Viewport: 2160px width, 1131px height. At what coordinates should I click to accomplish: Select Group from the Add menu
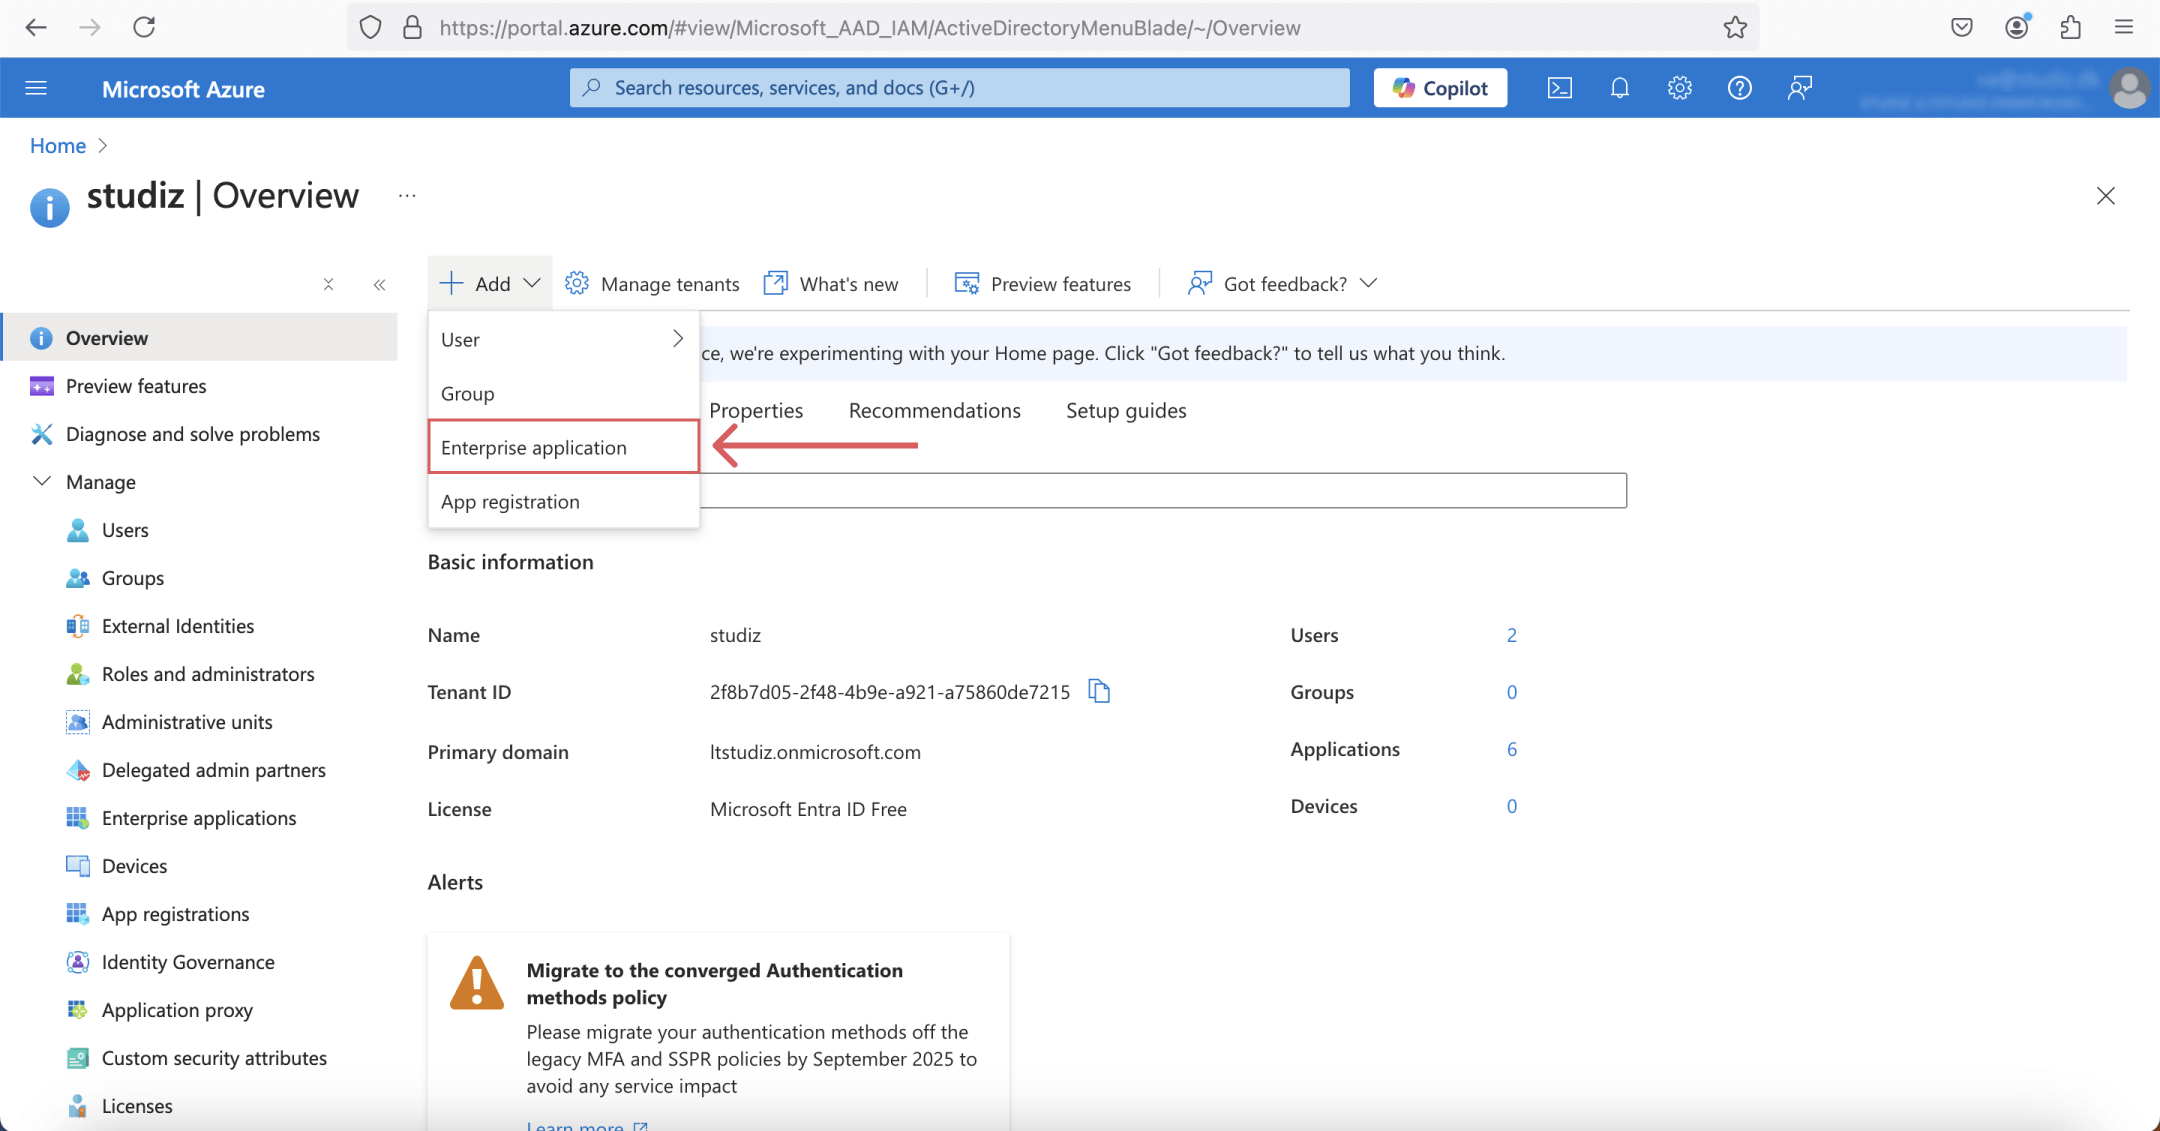(564, 393)
